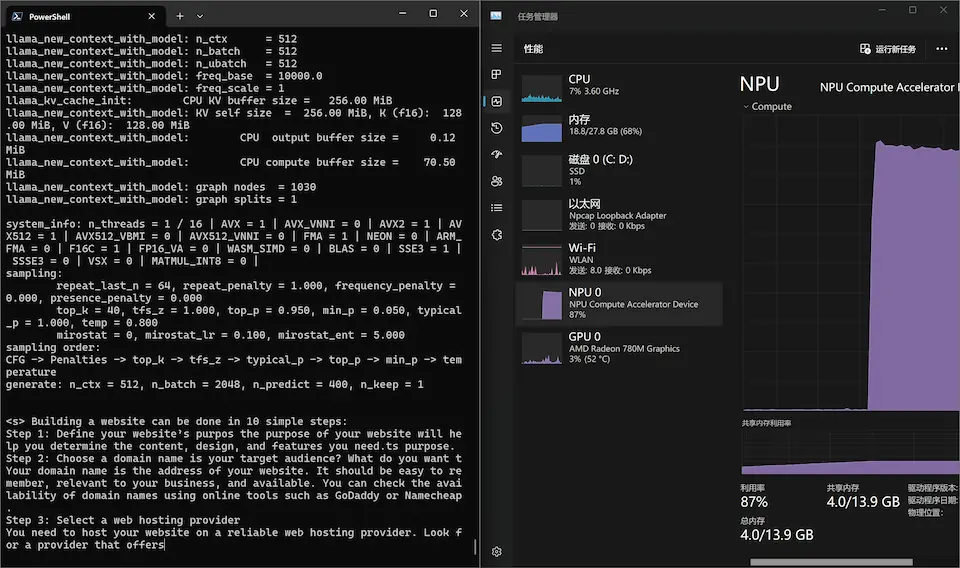The height and width of the screenshot is (568, 960).
Task: Open the Processes page in Task Manager sidebar
Action: [x=497, y=74]
